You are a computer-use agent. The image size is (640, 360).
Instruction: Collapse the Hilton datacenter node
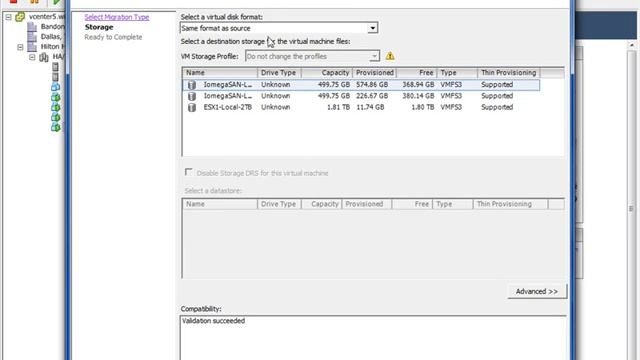click(x=20, y=47)
